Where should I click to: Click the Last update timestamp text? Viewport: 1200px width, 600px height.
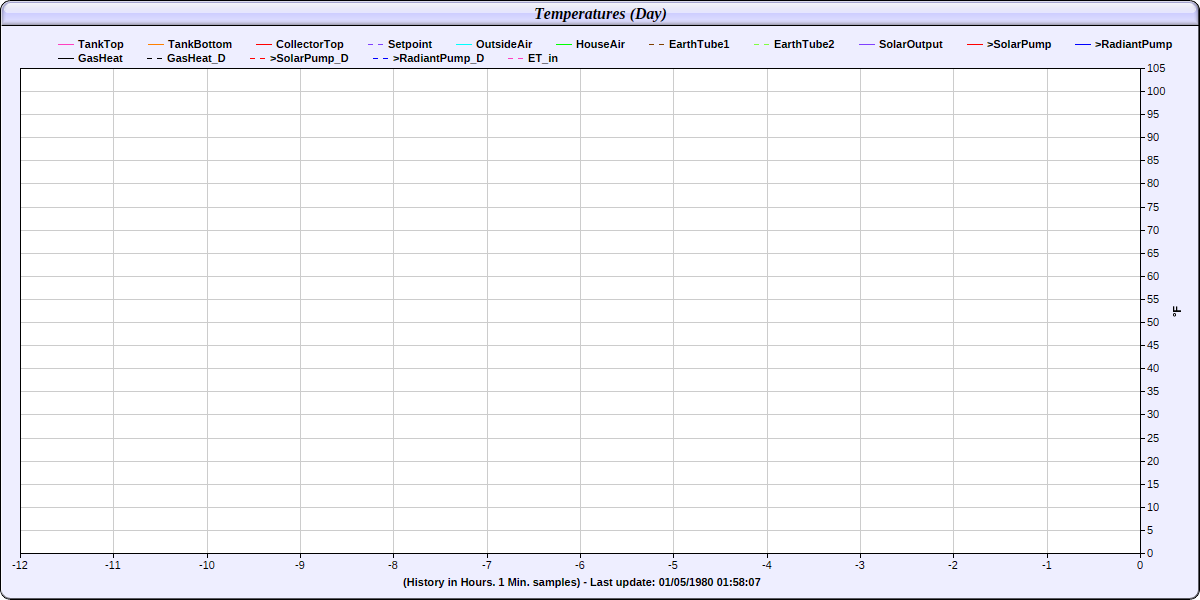point(674,581)
